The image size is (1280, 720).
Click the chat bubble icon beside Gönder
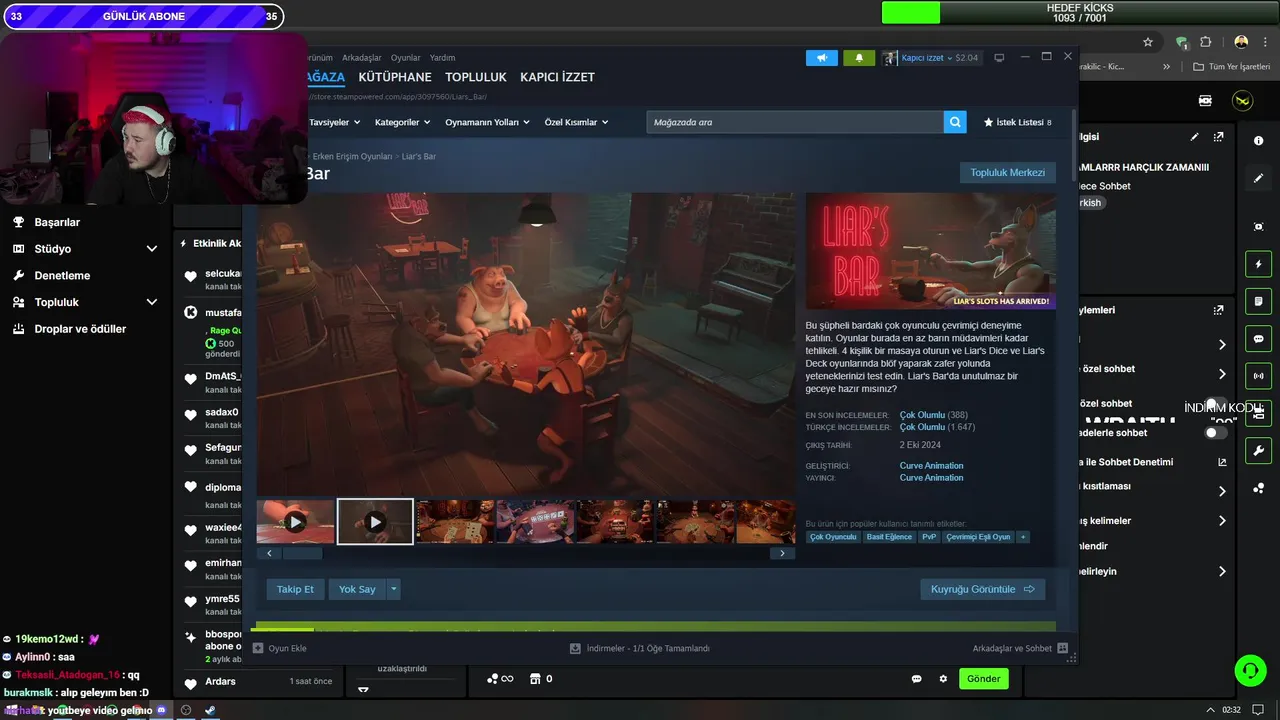[916, 679]
